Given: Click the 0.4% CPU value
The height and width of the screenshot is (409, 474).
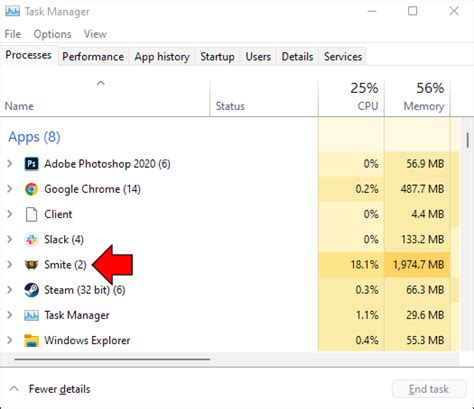Looking at the screenshot, I should (367, 340).
